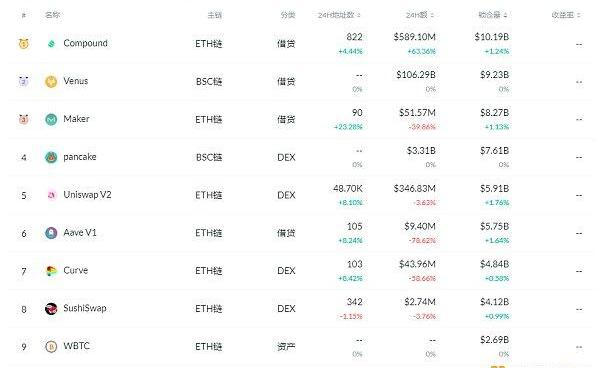Click the WBTC bitcoin logo icon

51,347
